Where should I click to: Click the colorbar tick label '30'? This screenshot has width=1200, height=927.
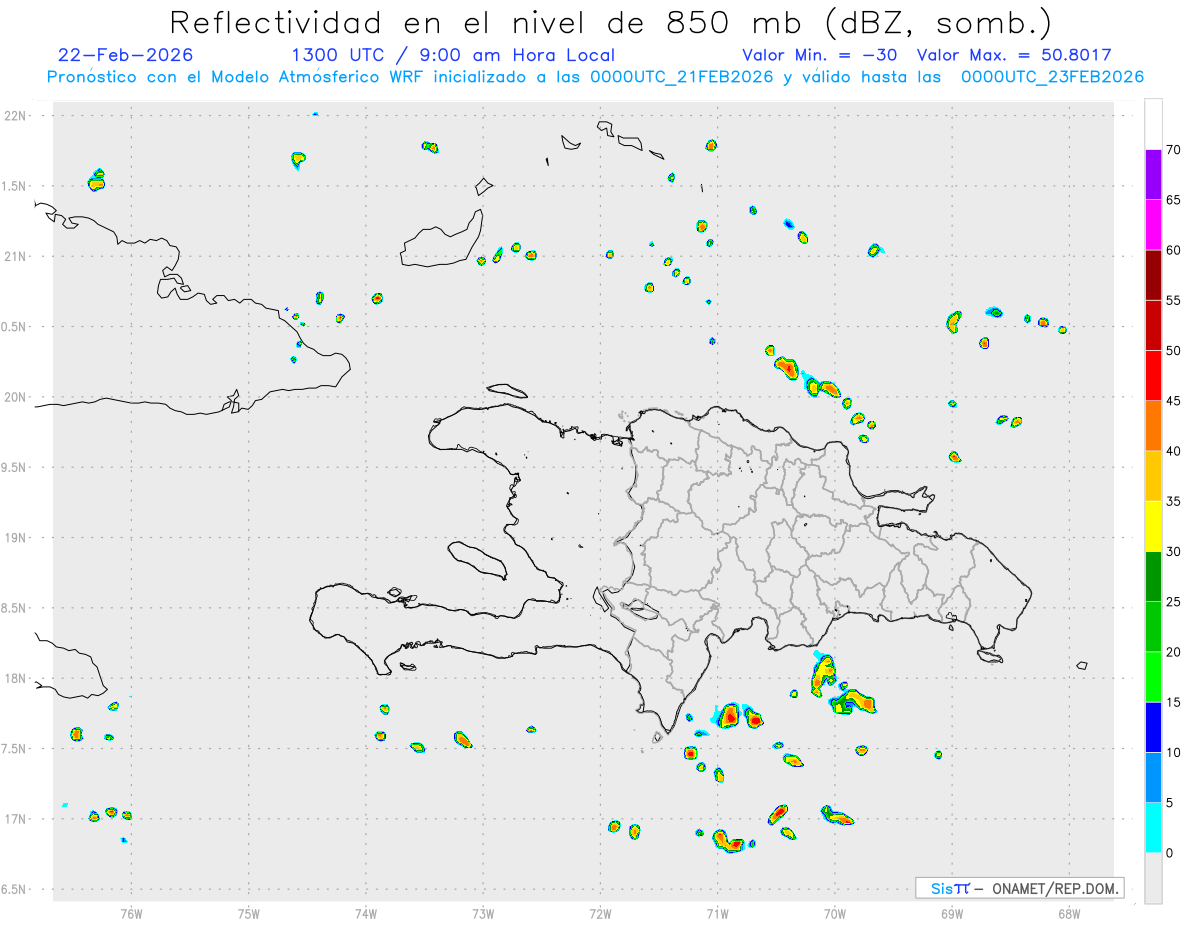pyautogui.click(x=1173, y=552)
